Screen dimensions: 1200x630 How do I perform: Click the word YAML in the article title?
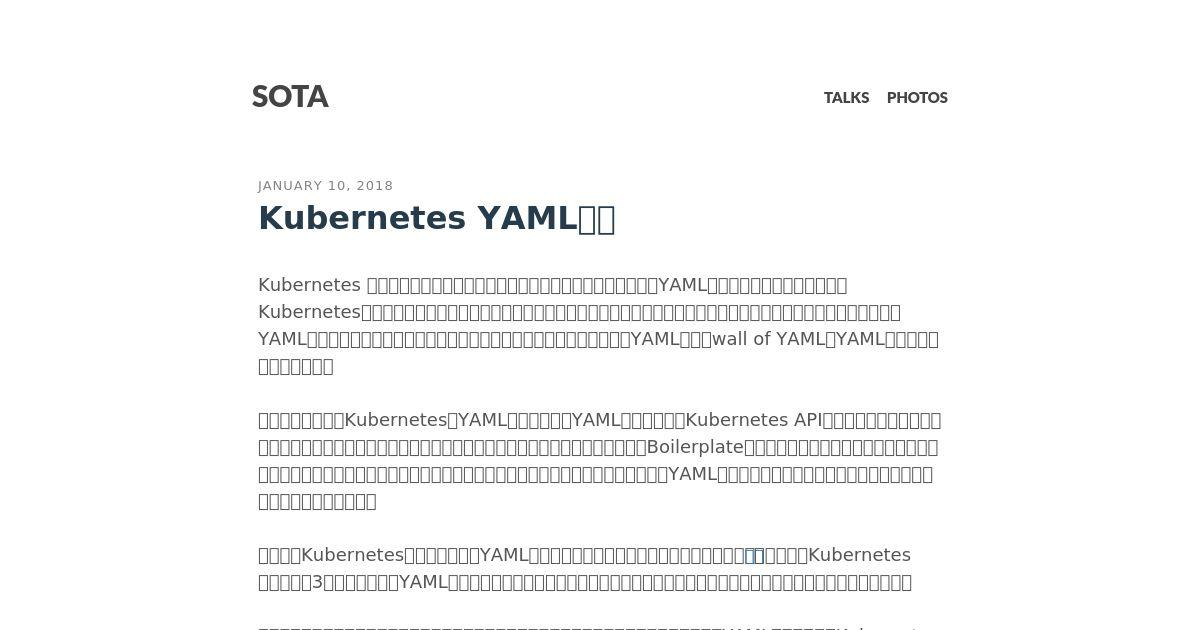coord(527,218)
